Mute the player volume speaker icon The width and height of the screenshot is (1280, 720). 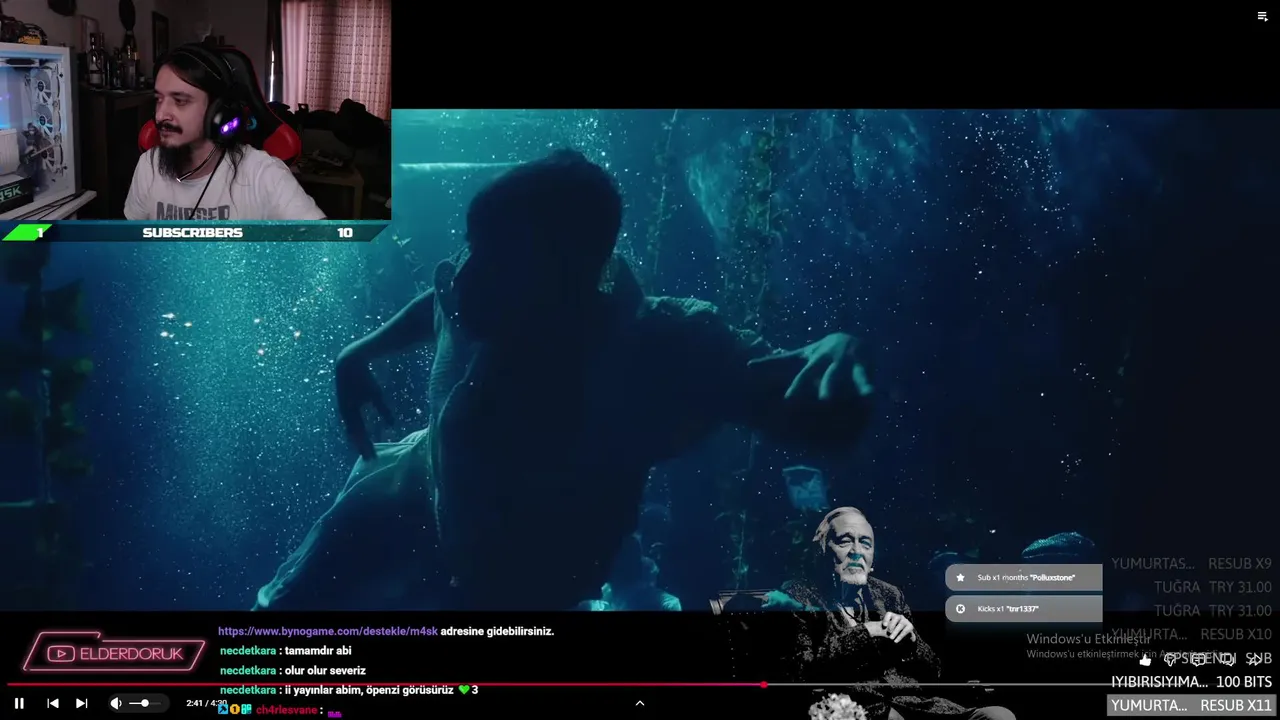tap(116, 703)
